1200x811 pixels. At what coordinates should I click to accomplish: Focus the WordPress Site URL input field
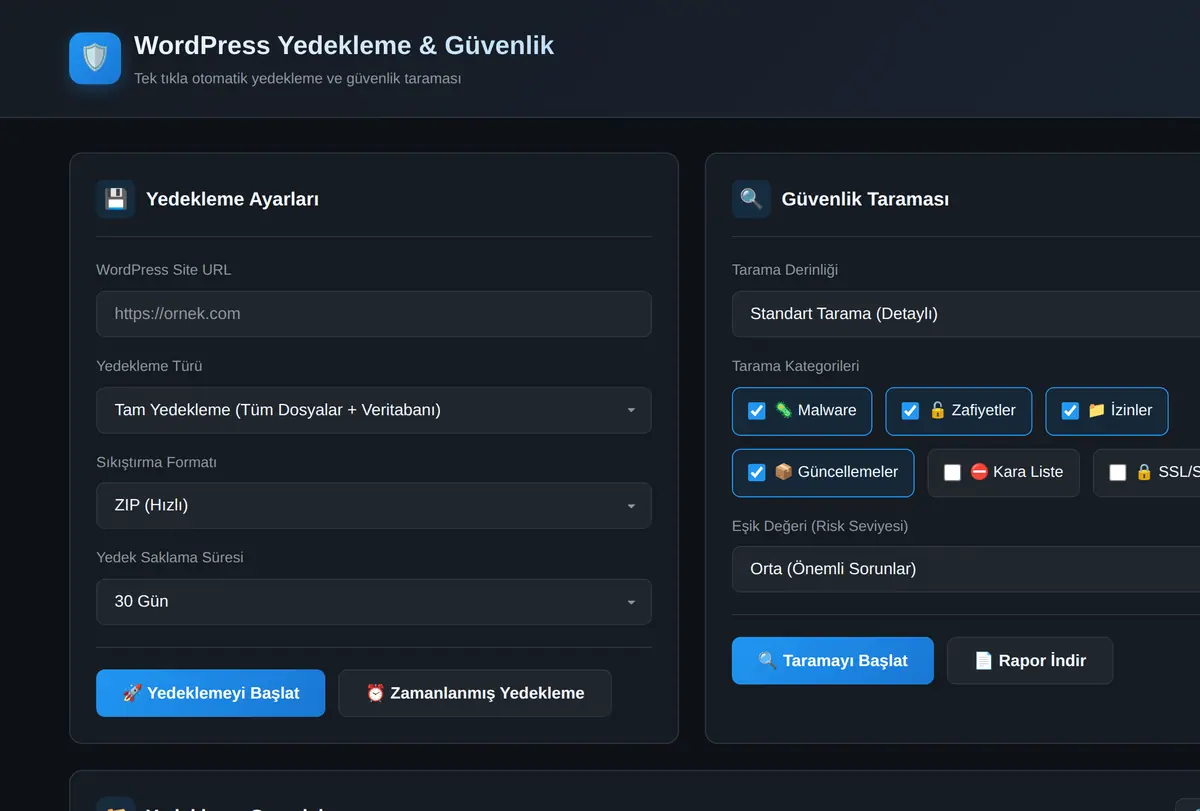tap(374, 314)
